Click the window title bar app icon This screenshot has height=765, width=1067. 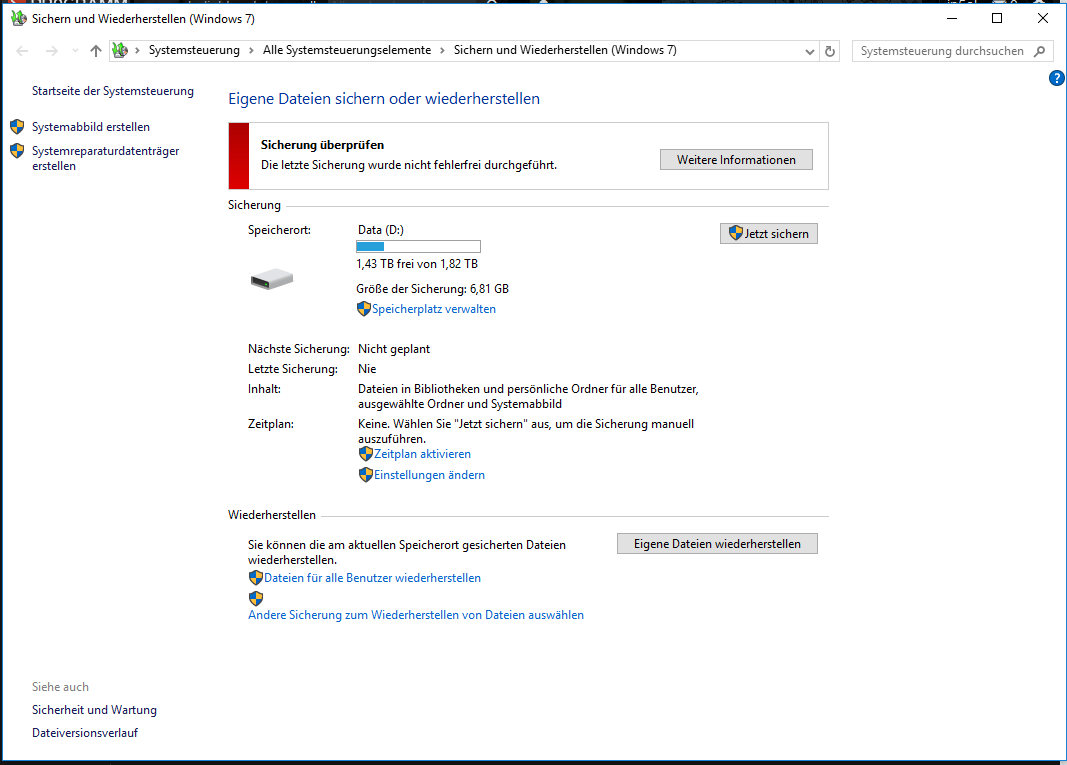coord(19,18)
